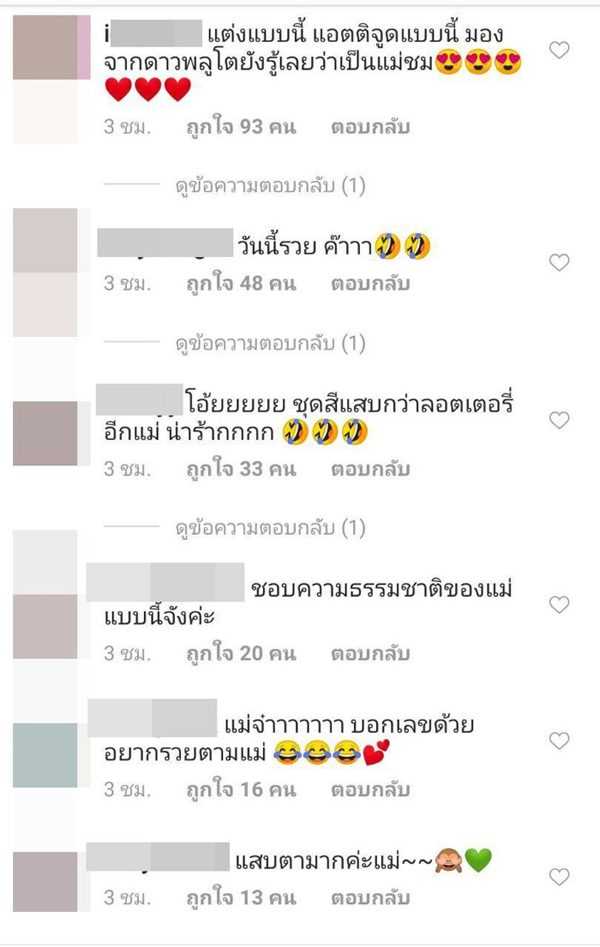Tap heart icon beside วันนี้รวย comment
This screenshot has width=600, height=947.
click(559, 263)
